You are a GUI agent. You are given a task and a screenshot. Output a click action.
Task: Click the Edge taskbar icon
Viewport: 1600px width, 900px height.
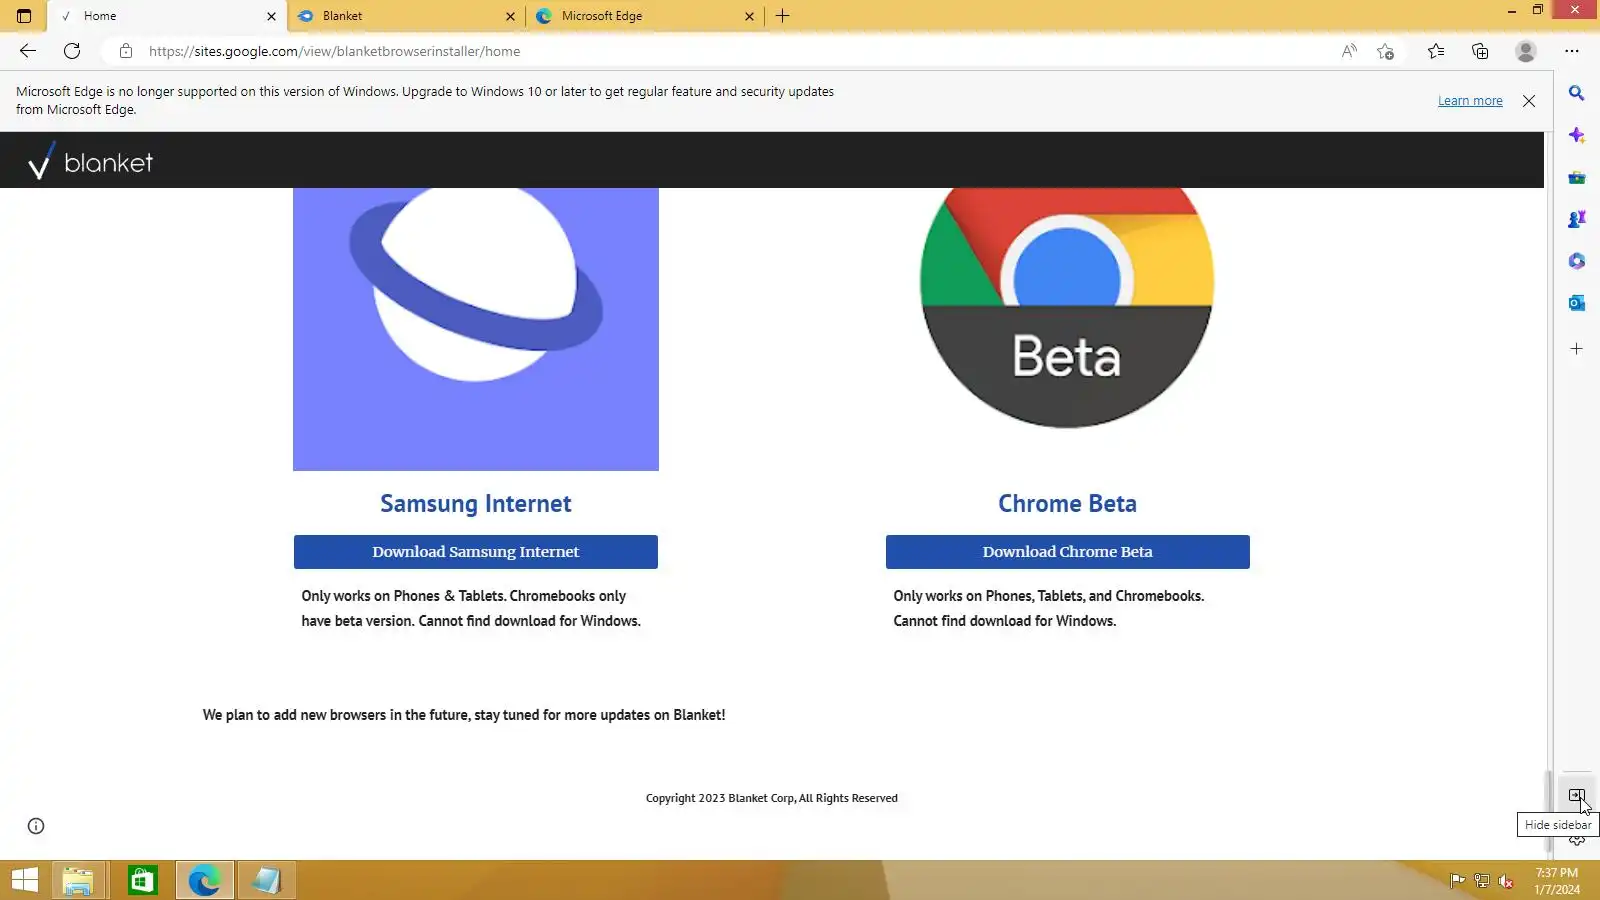point(205,881)
